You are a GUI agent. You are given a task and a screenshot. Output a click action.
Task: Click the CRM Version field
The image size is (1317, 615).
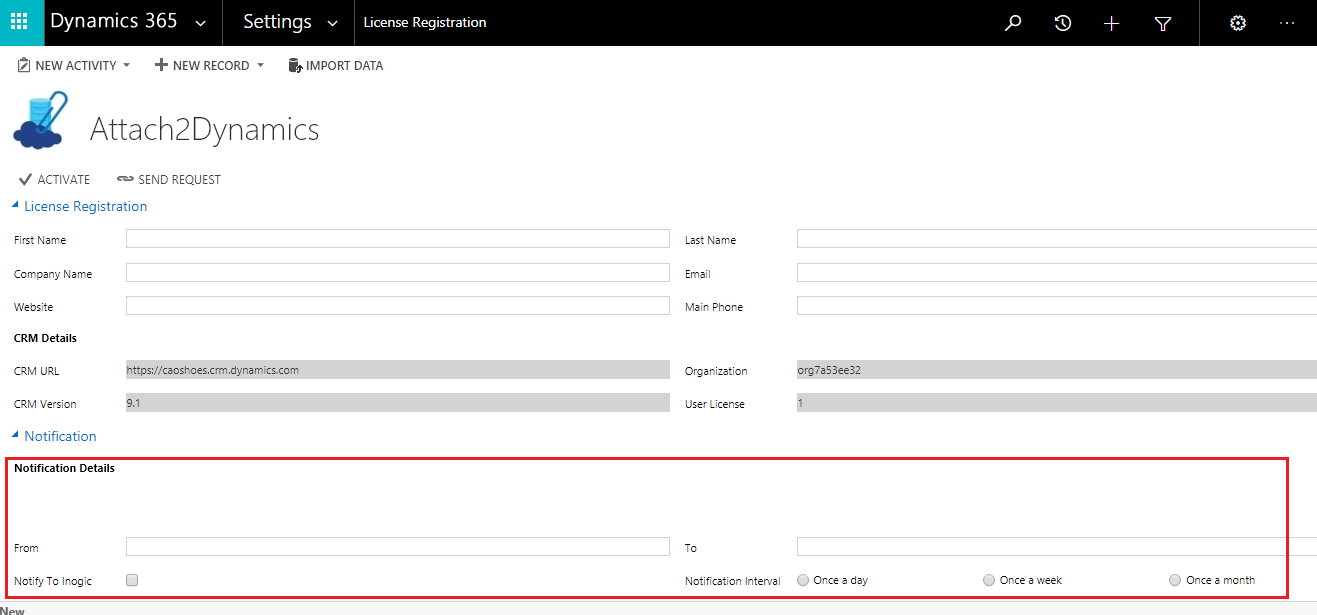coord(398,403)
